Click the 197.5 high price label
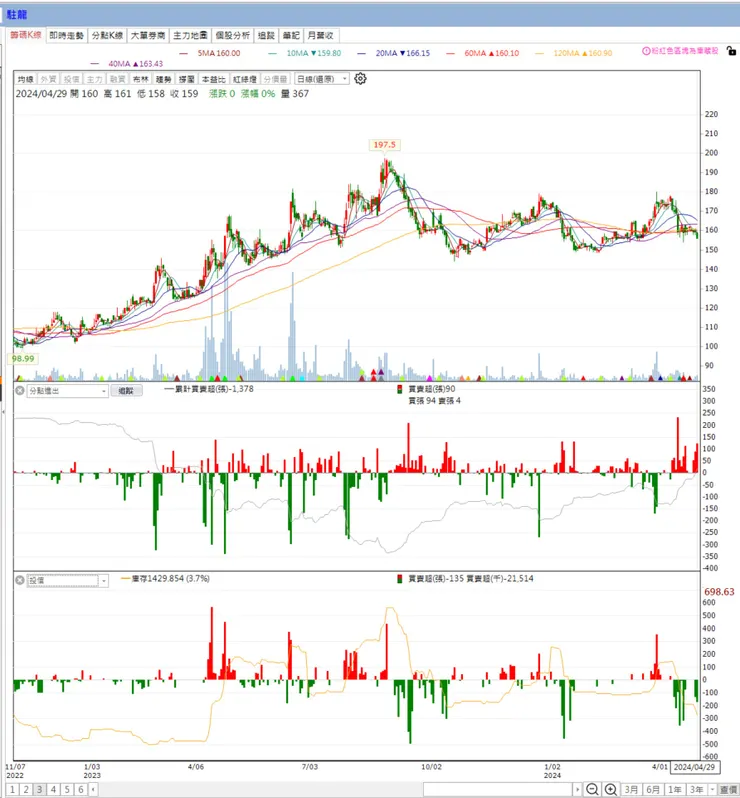Viewport: 740px width, 798px height. [x=385, y=145]
